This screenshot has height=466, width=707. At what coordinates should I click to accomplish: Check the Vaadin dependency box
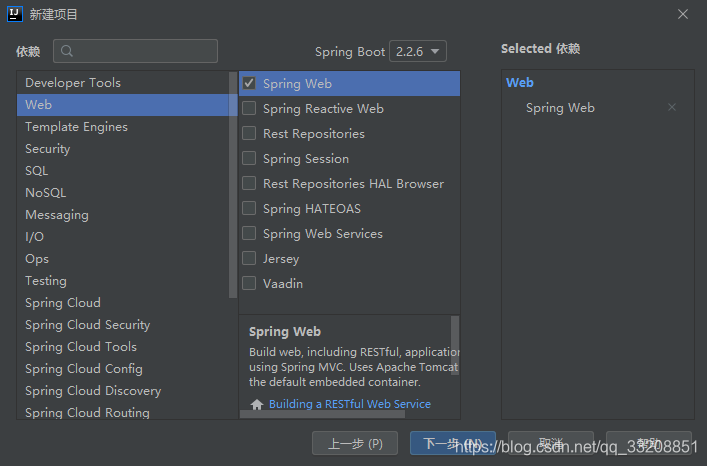click(249, 283)
